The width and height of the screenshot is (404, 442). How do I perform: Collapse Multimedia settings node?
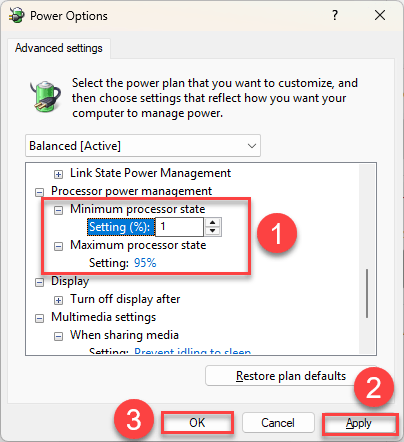pos(39,318)
